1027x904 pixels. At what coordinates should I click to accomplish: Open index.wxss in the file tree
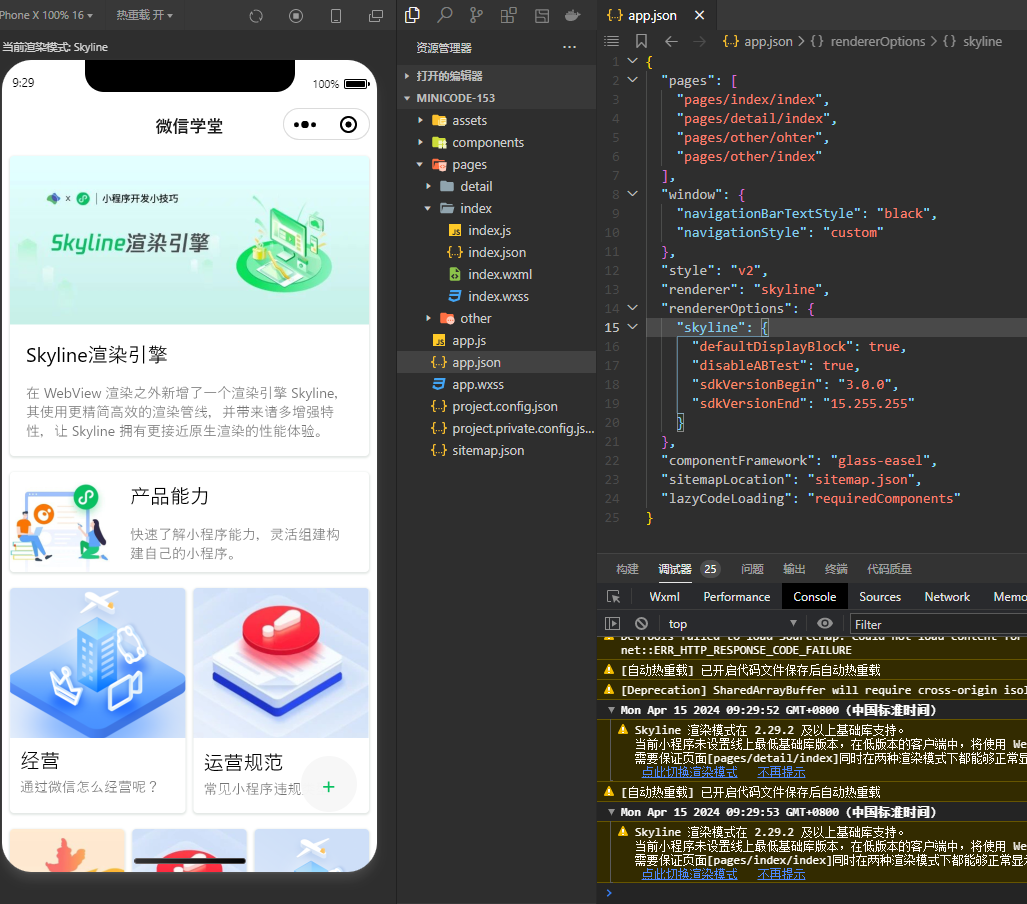[498, 296]
